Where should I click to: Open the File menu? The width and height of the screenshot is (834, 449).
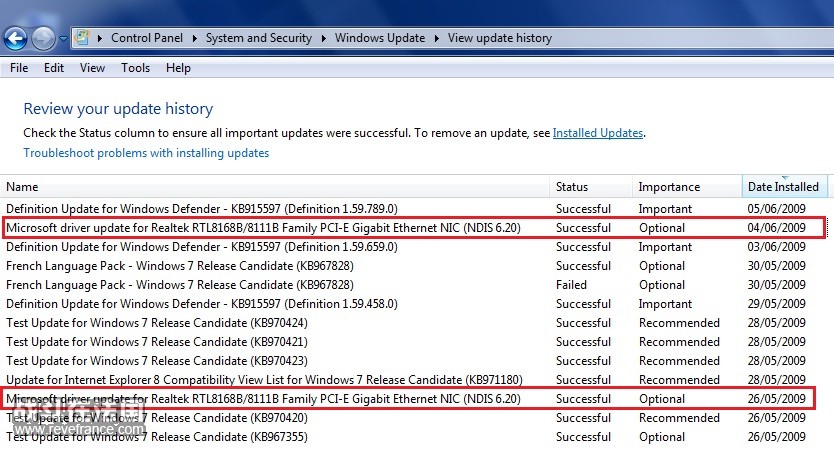(19, 68)
